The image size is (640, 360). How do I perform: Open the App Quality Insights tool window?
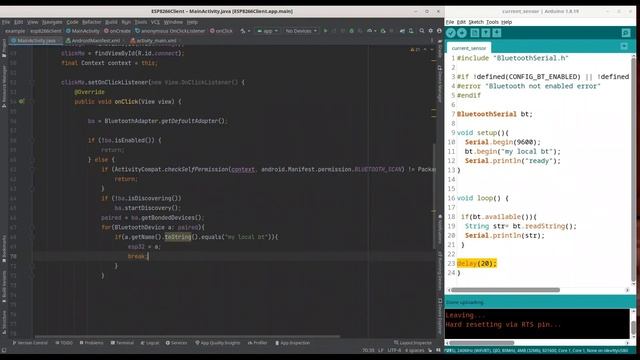click(x=218, y=343)
